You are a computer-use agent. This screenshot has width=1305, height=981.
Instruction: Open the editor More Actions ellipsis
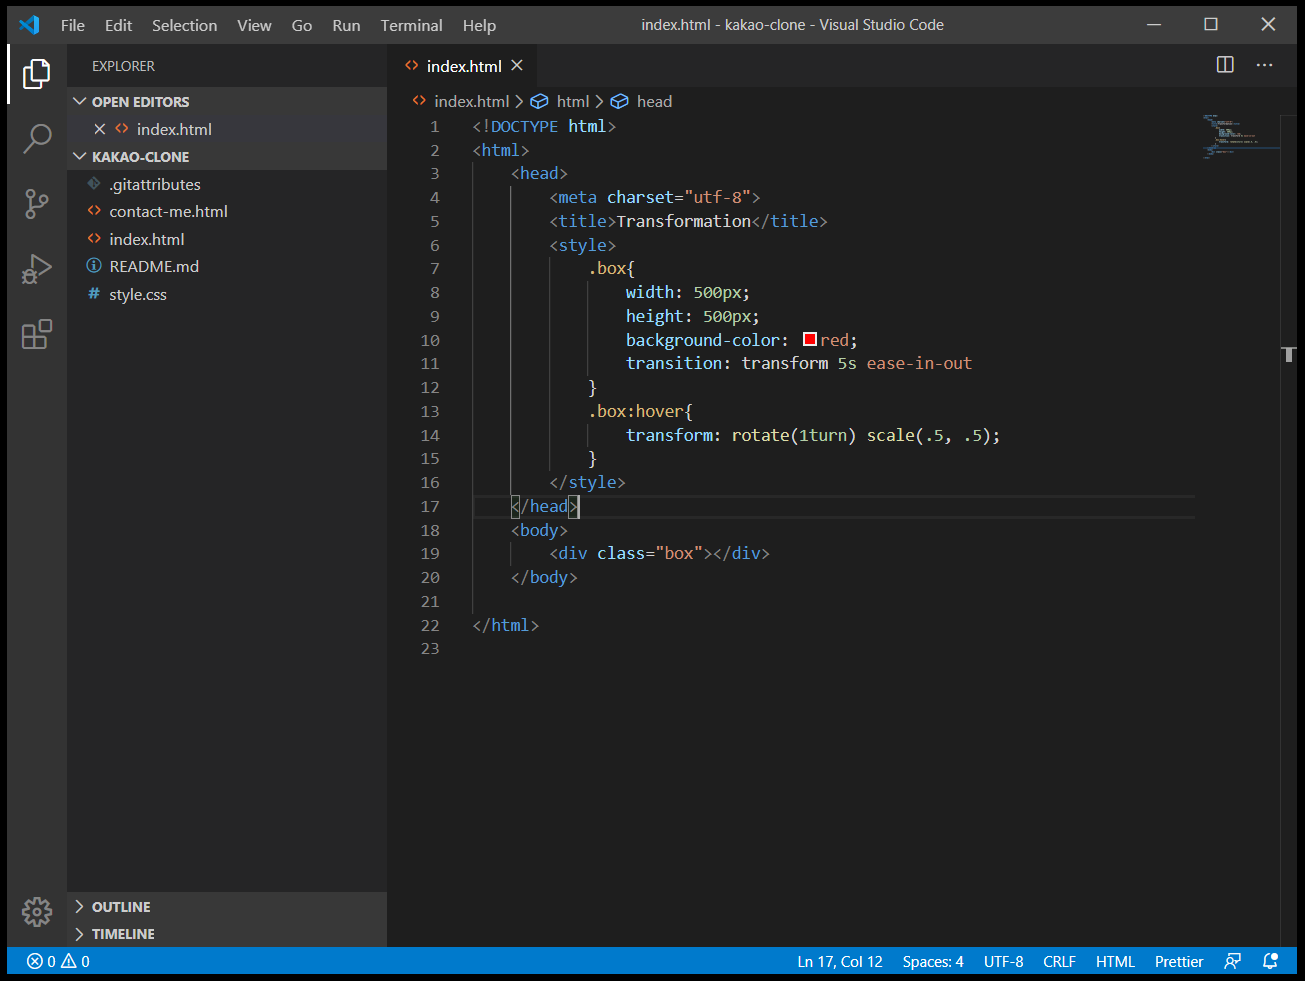(1265, 65)
